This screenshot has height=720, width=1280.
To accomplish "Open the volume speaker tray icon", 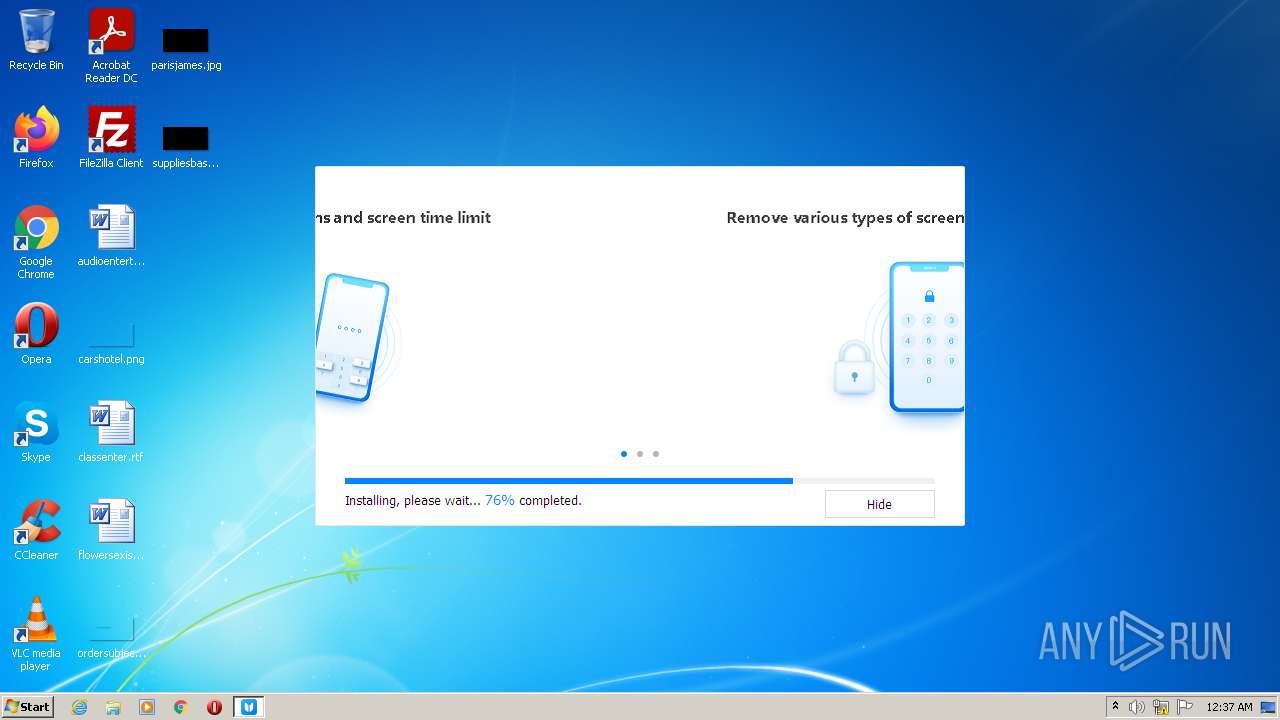I will click(x=1137, y=707).
